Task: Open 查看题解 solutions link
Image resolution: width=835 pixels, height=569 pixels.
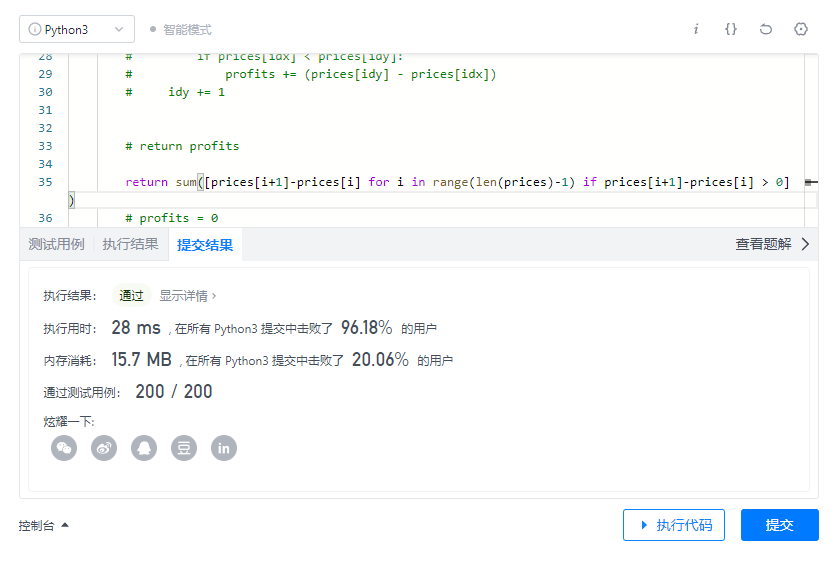Action: pyautogui.click(x=763, y=244)
